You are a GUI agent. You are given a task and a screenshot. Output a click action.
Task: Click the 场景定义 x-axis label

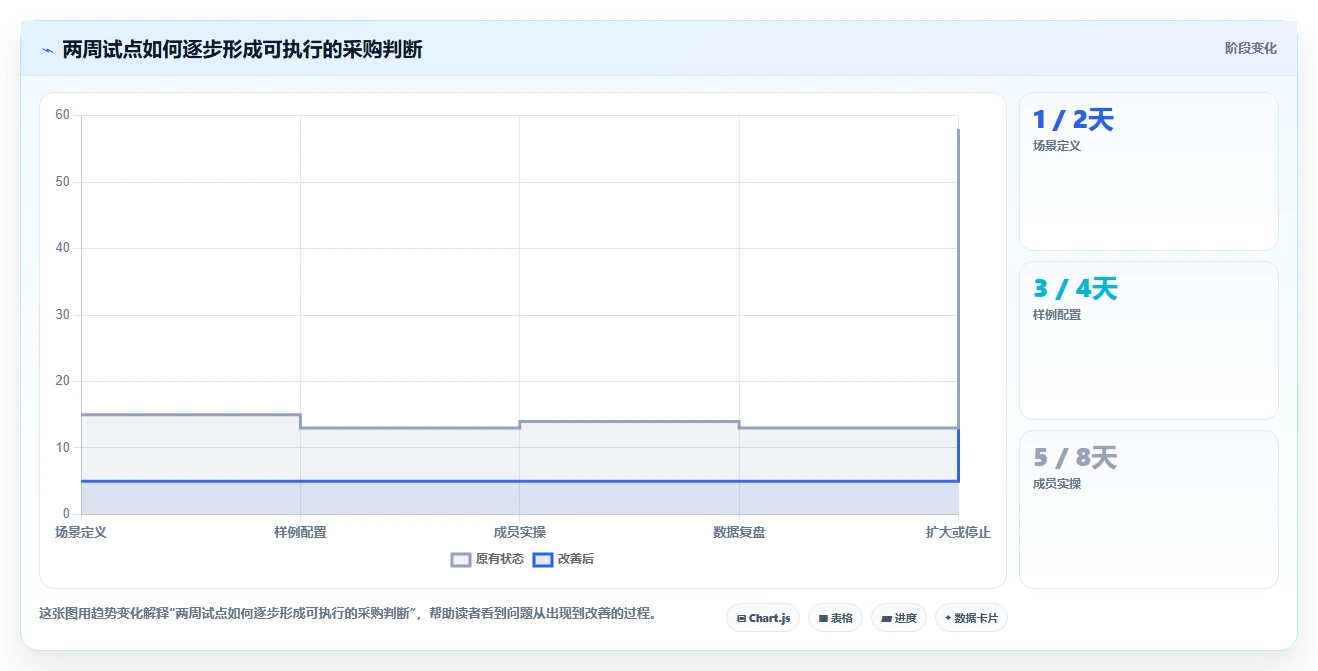(x=81, y=532)
